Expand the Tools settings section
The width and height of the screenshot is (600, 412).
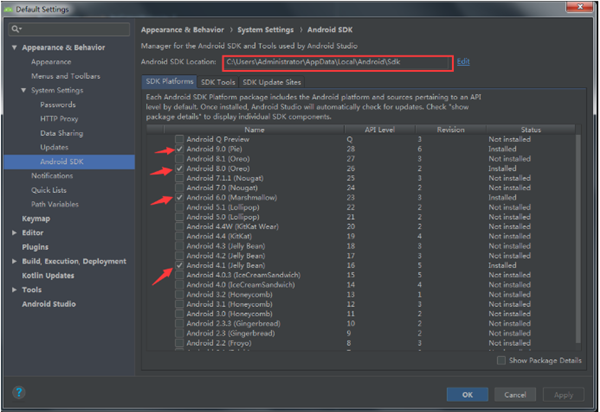(14, 290)
